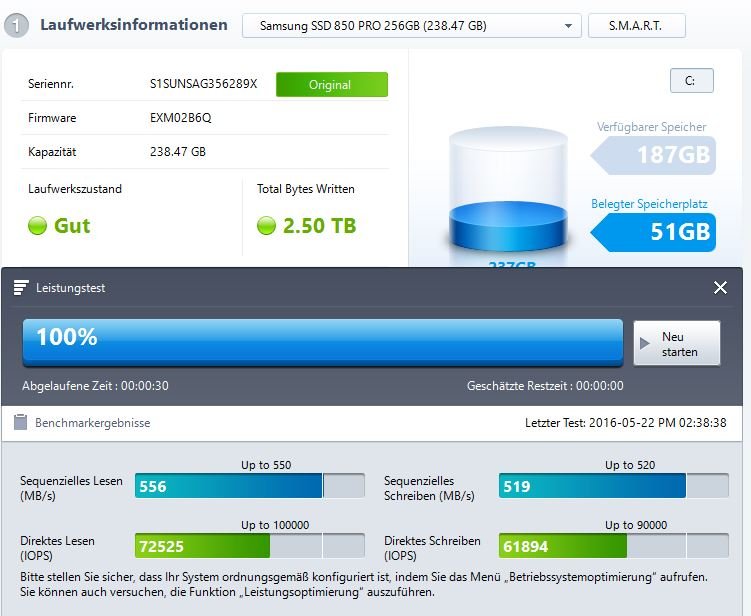The height and width of the screenshot is (616, 751).
Task: Click the 187GB available storage label
Action: (653, 155)
